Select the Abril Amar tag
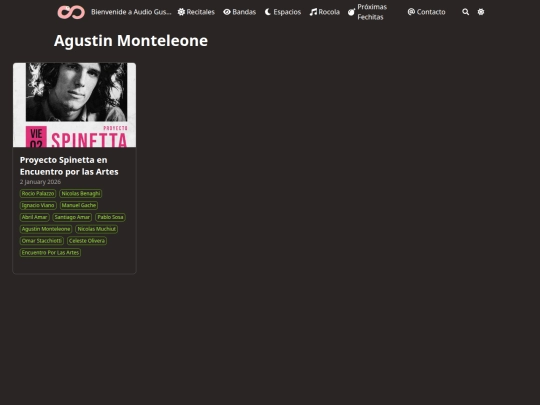This screenshot has width=540, height=405. click(x=34, y=217)
